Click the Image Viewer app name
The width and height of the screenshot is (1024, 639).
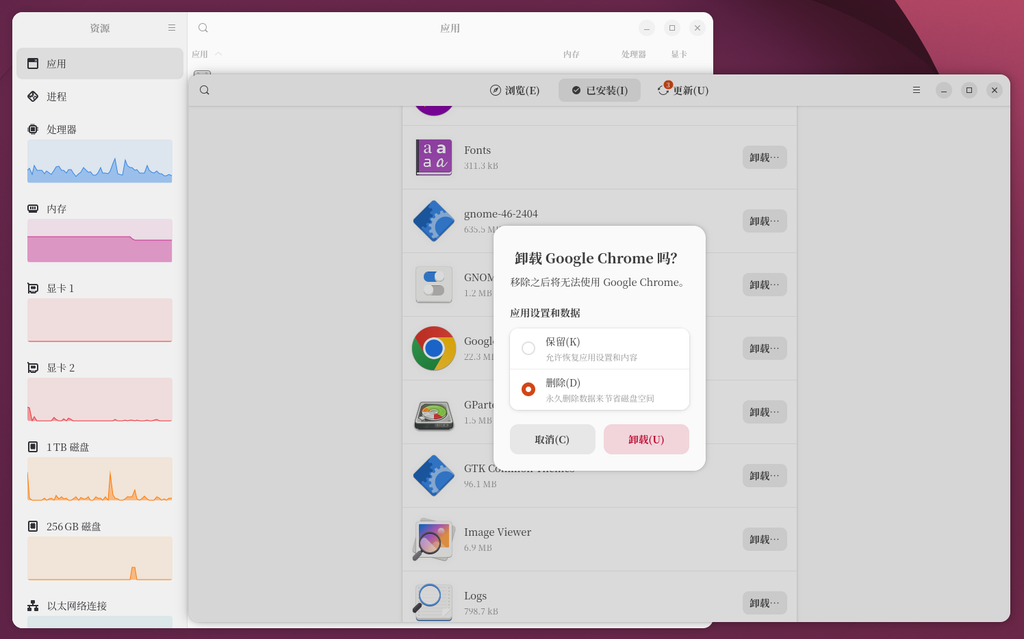pyautogui.click(x=498, y=532)
